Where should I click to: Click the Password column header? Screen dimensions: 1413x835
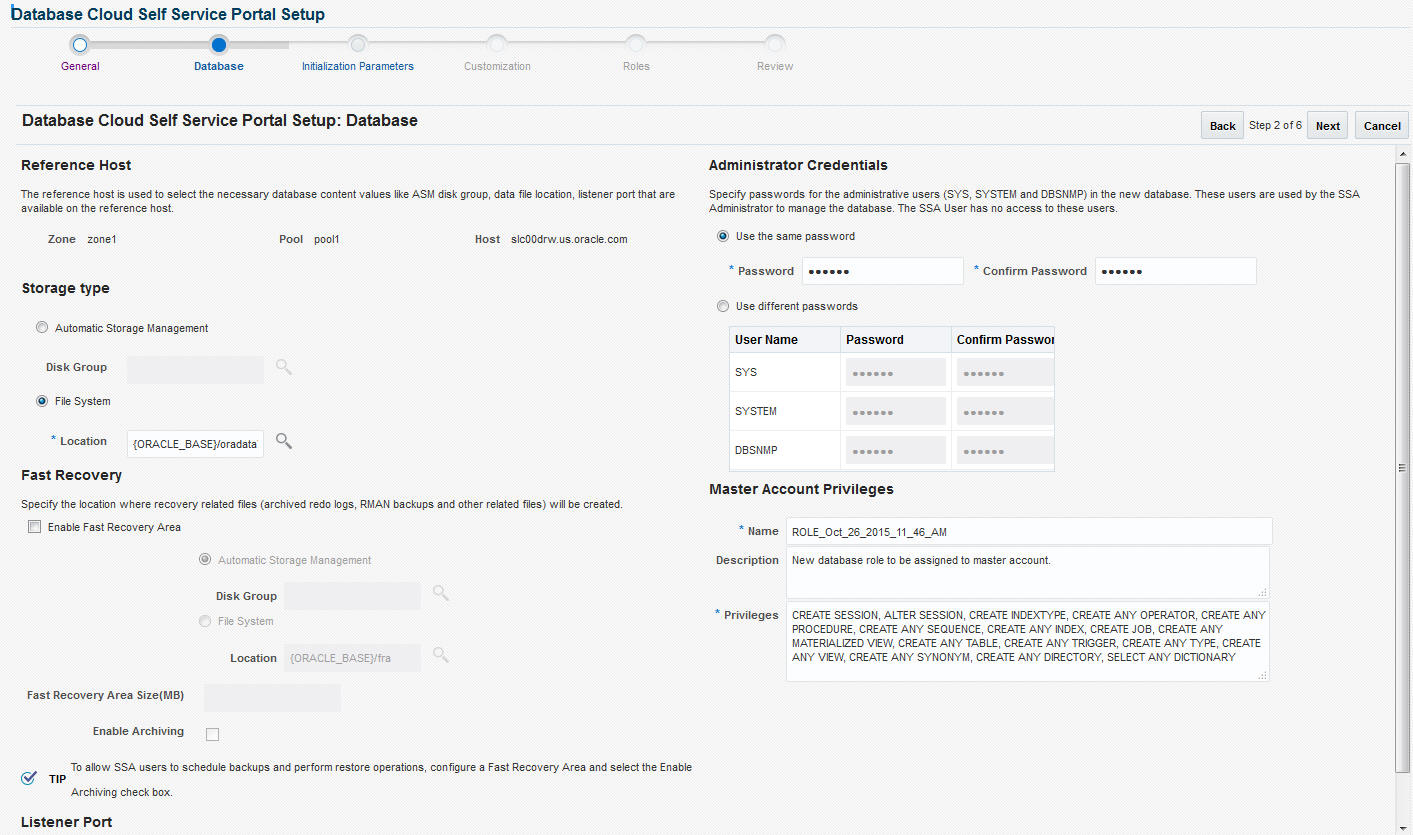pos(896,340)
